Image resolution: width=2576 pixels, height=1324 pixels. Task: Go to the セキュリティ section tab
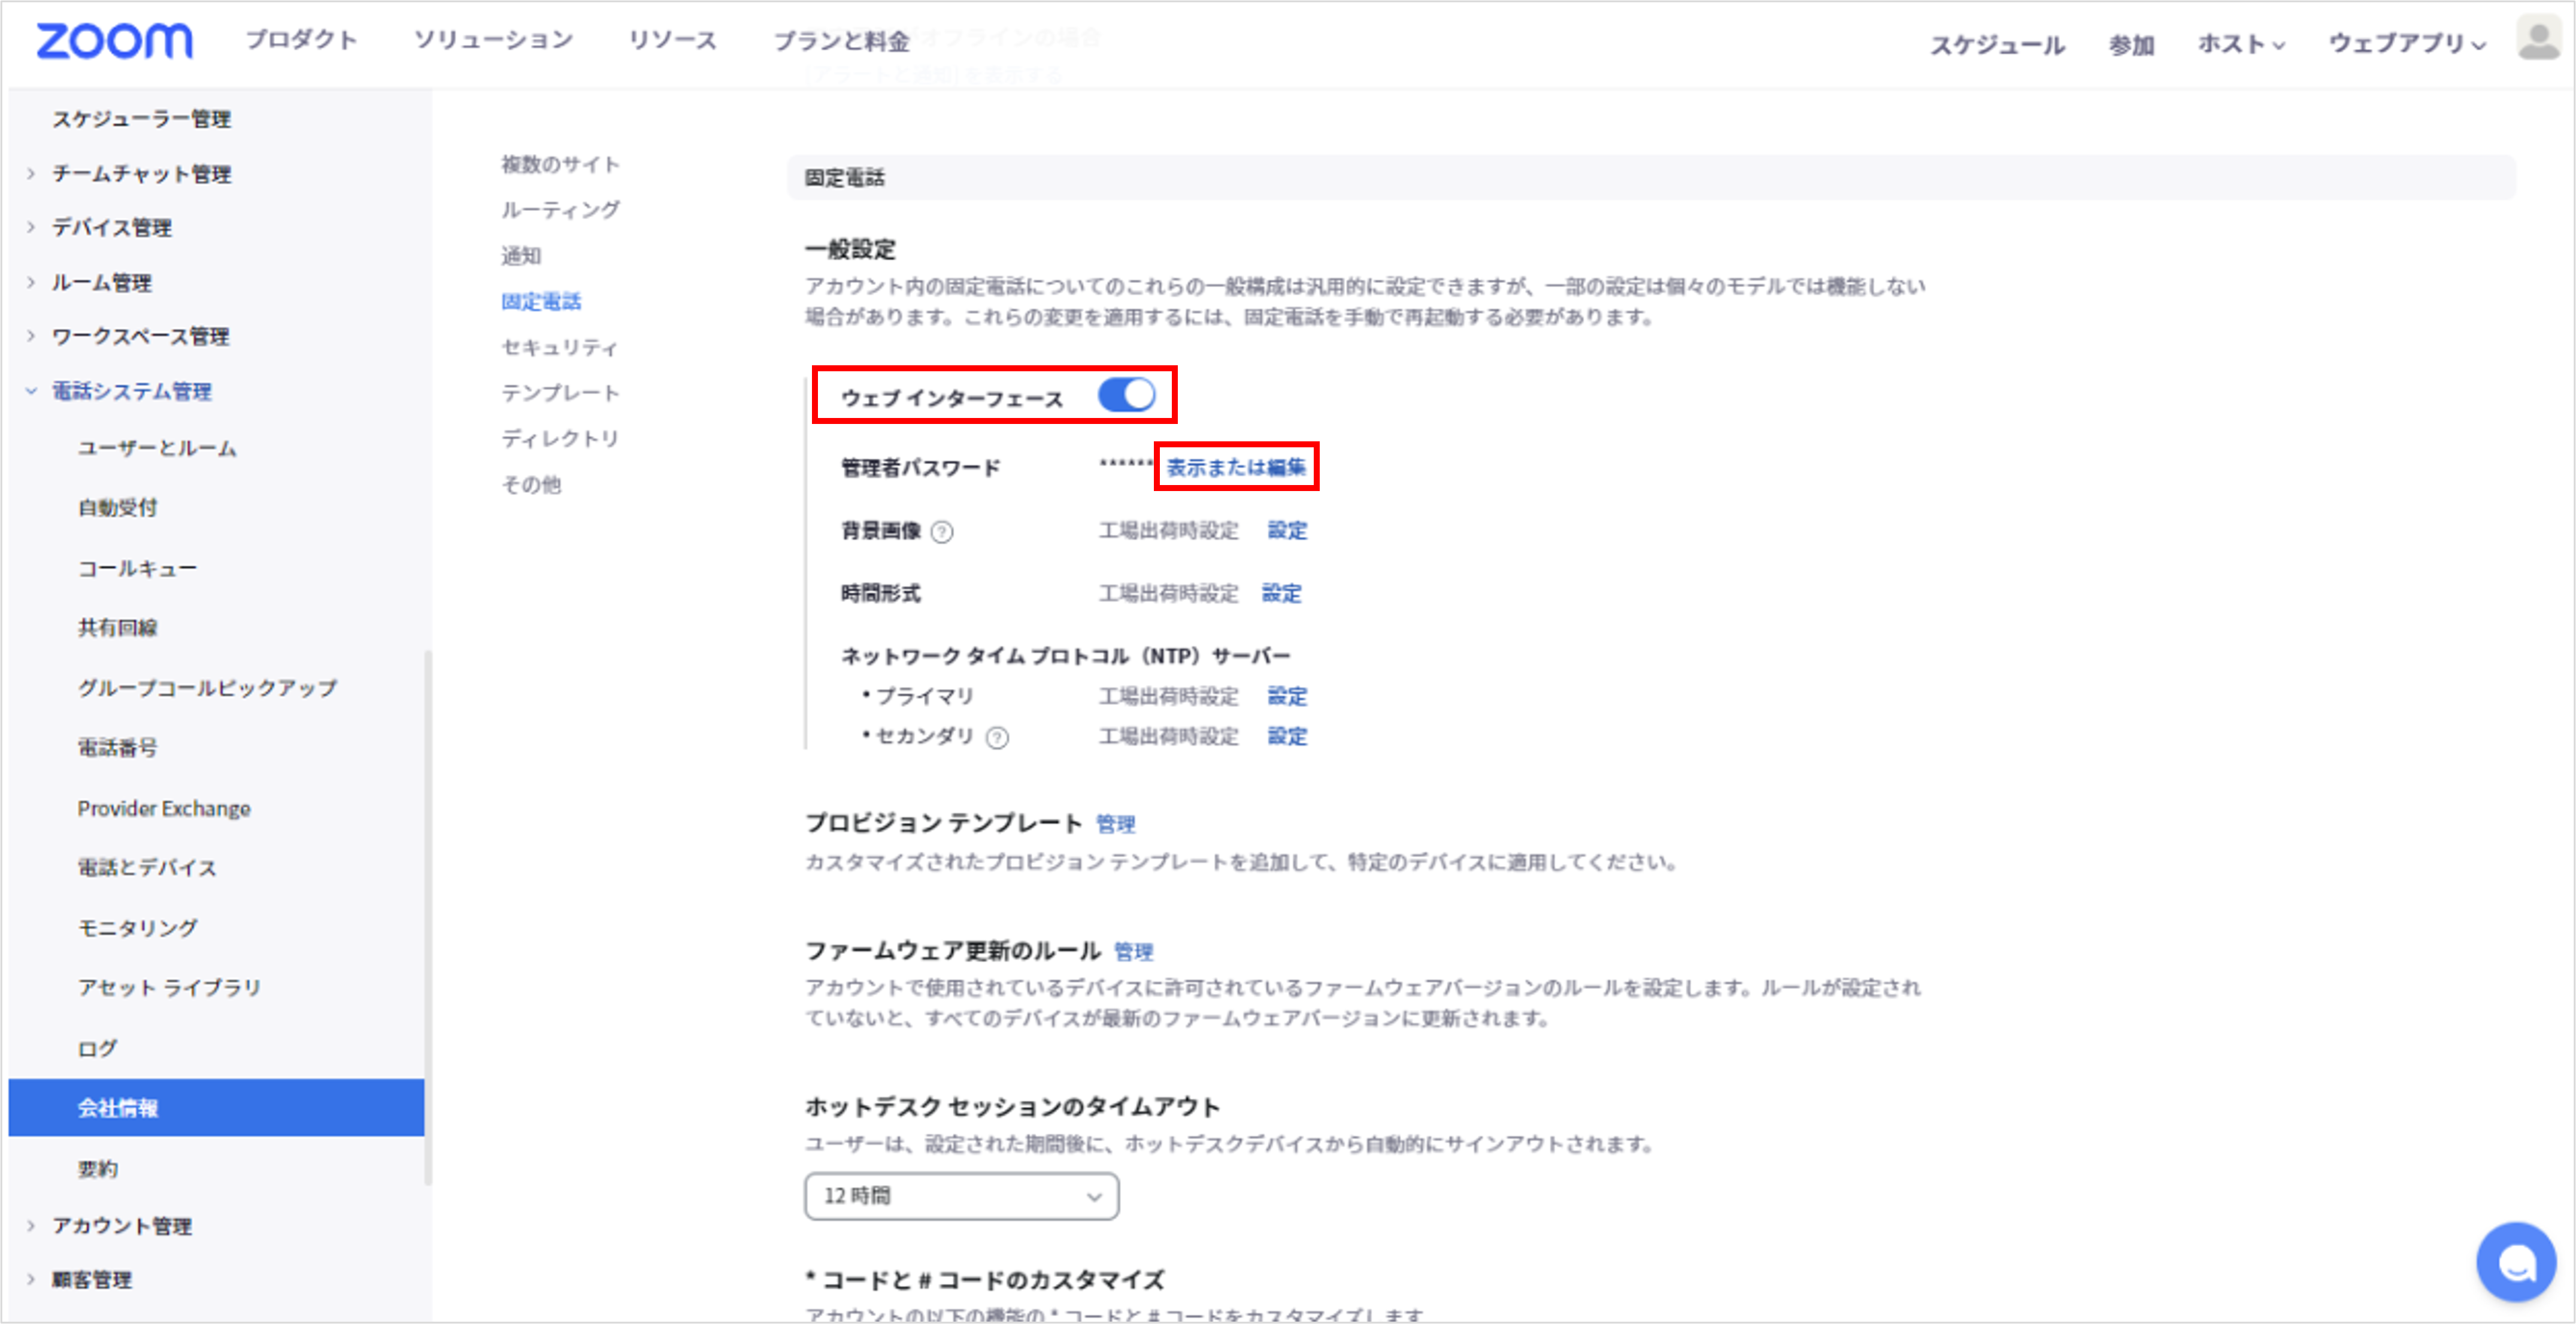(x=560, y=348)
